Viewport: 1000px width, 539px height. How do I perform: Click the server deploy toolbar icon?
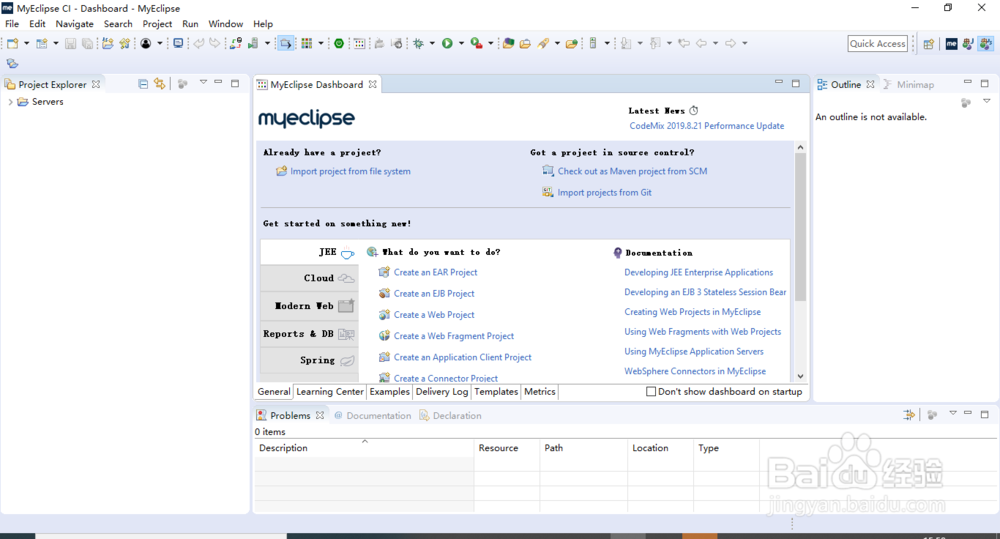(253, 43)
